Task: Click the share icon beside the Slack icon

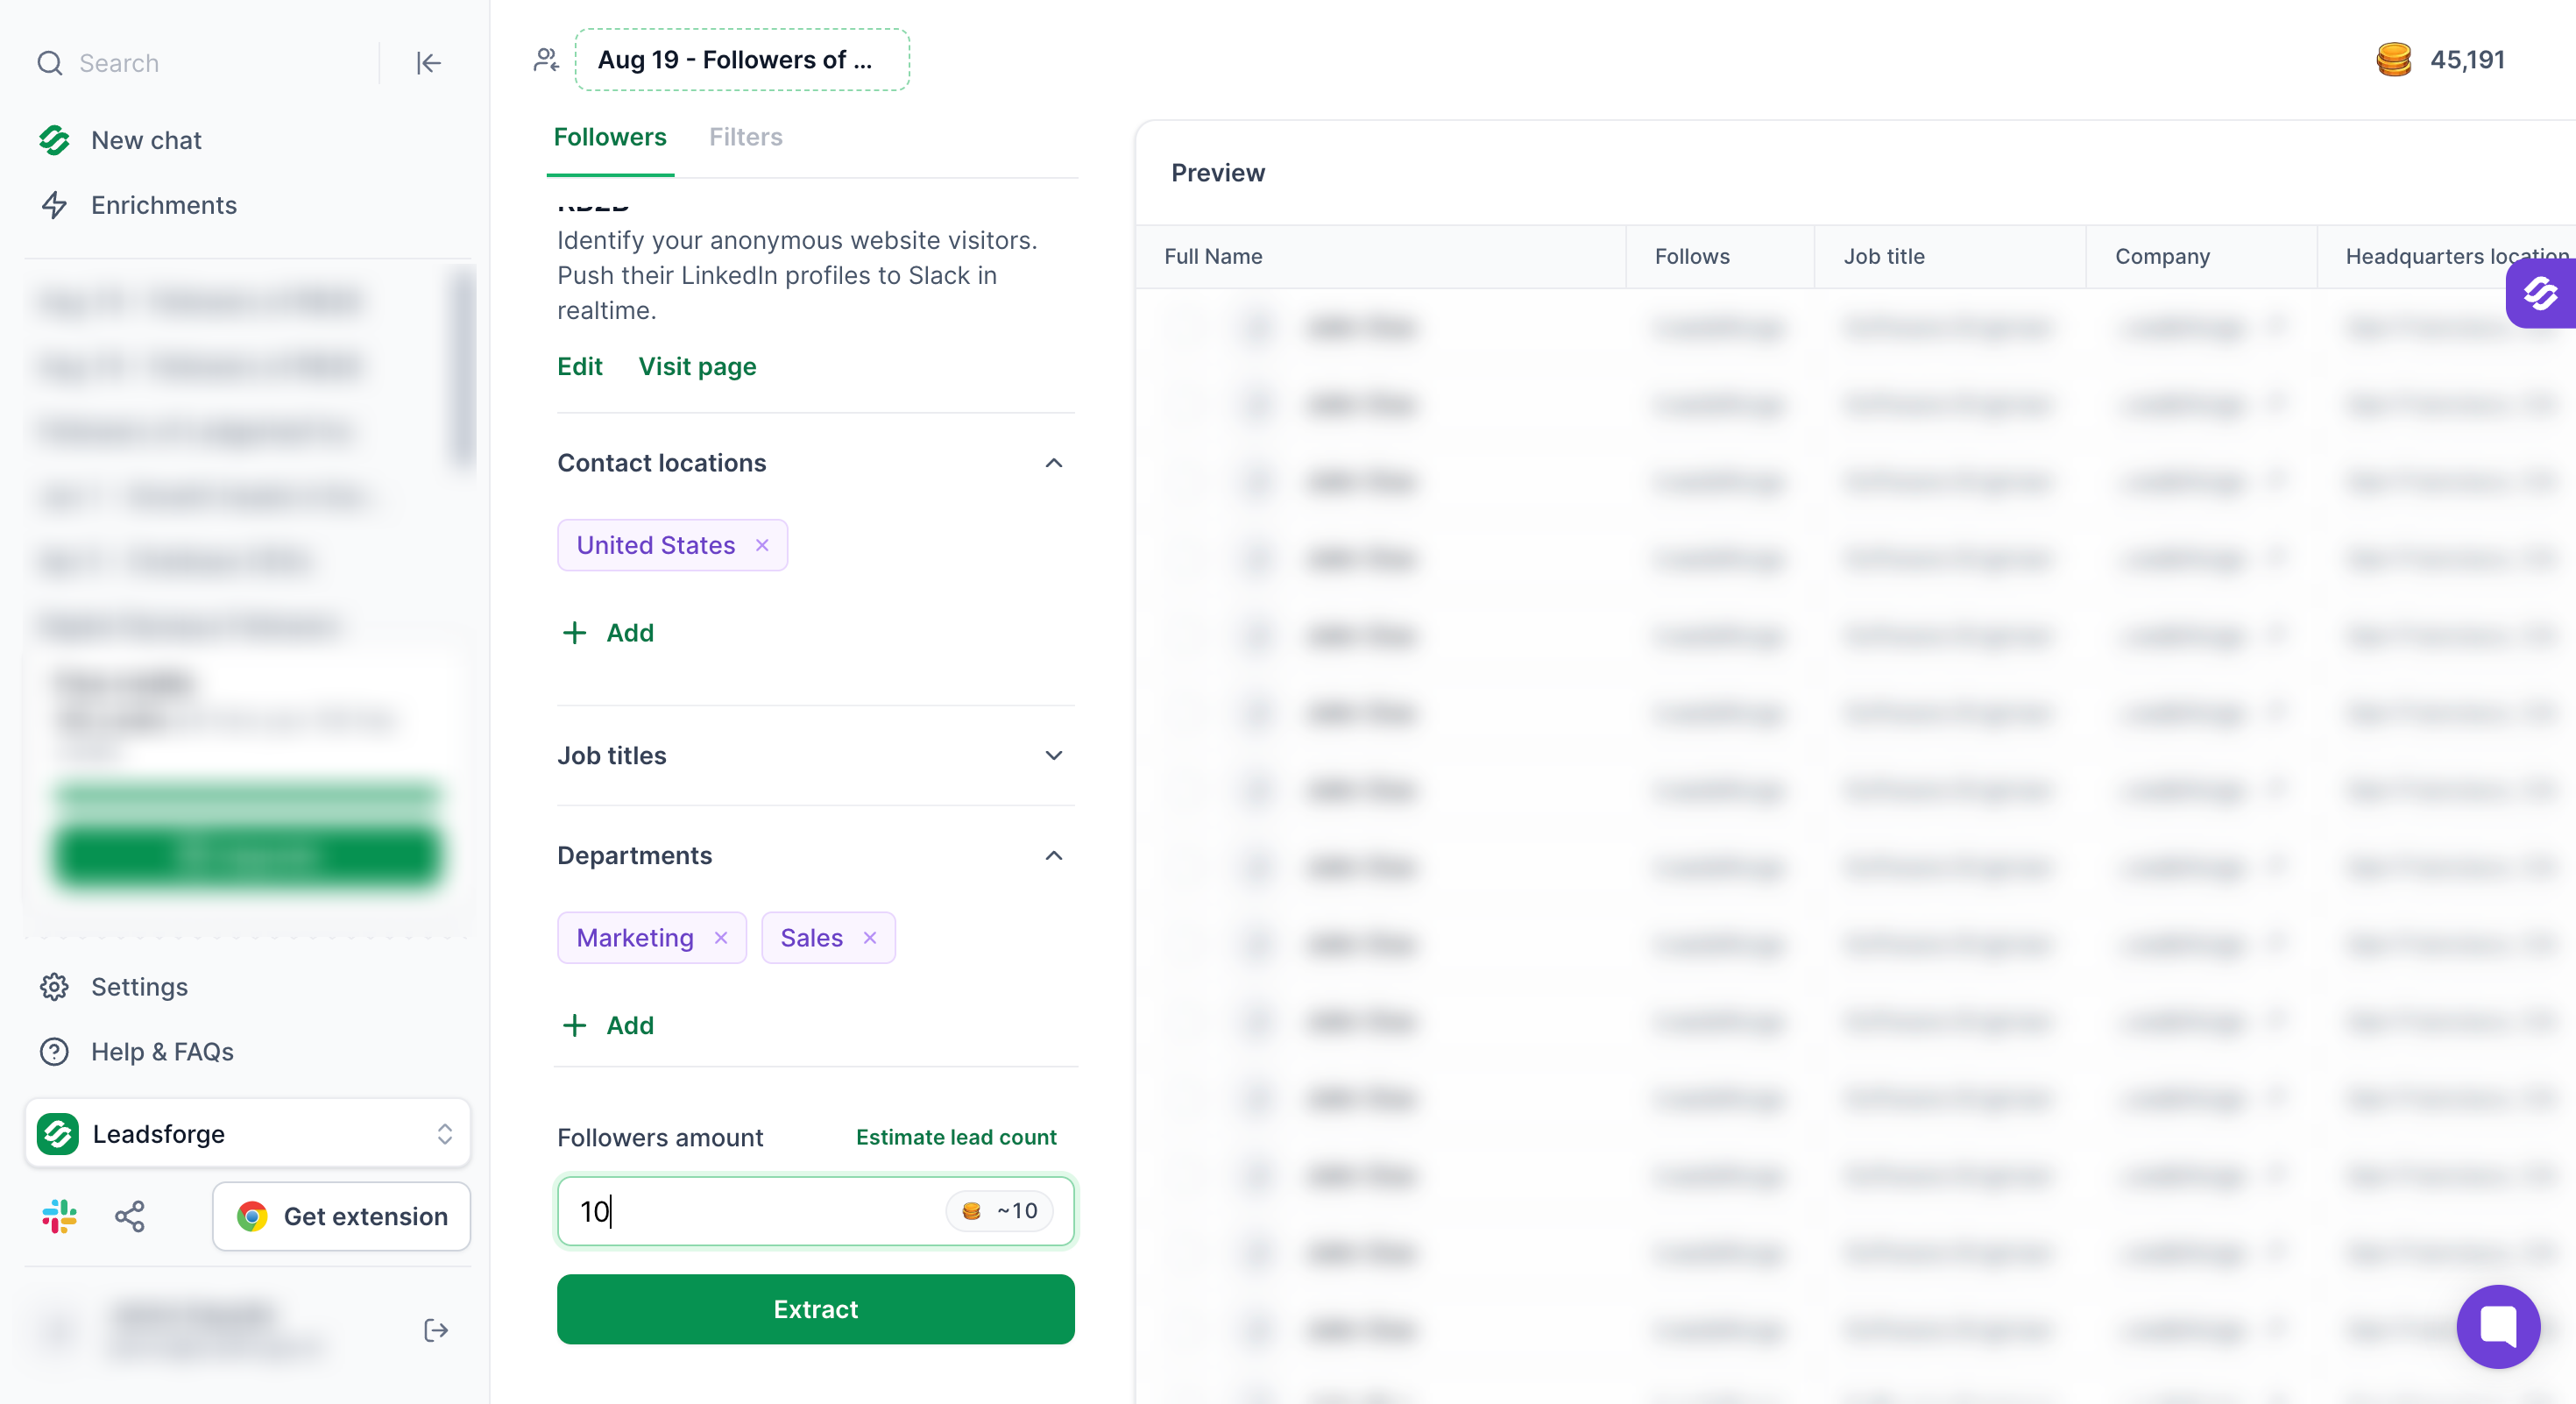Action: point(130,1216)
